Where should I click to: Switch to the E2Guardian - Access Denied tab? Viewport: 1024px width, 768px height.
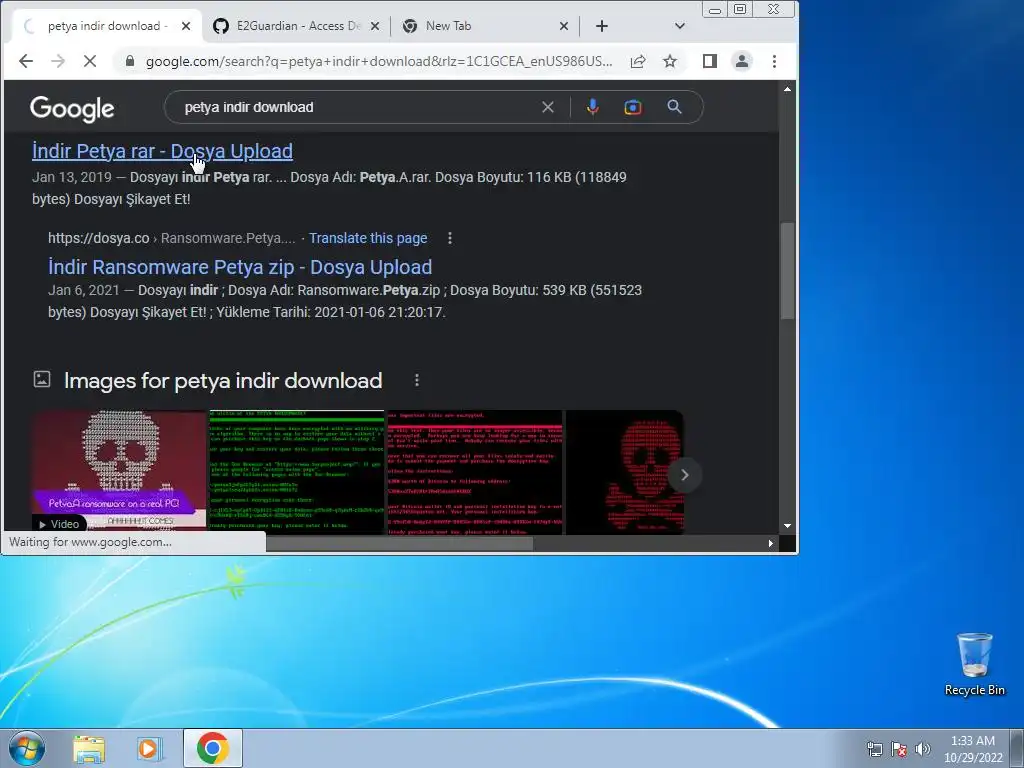click(298, 26)
